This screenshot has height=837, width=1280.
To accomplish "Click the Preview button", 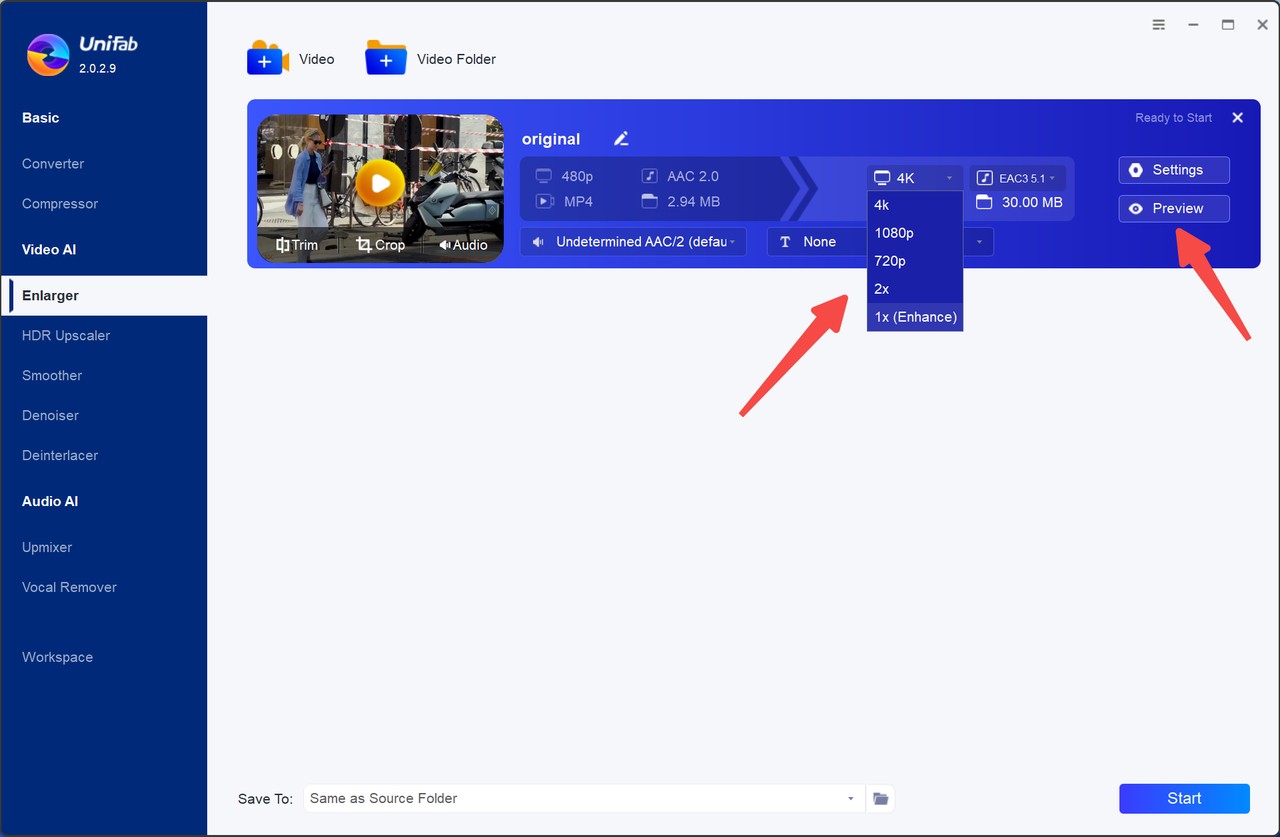I will 1174,209.
